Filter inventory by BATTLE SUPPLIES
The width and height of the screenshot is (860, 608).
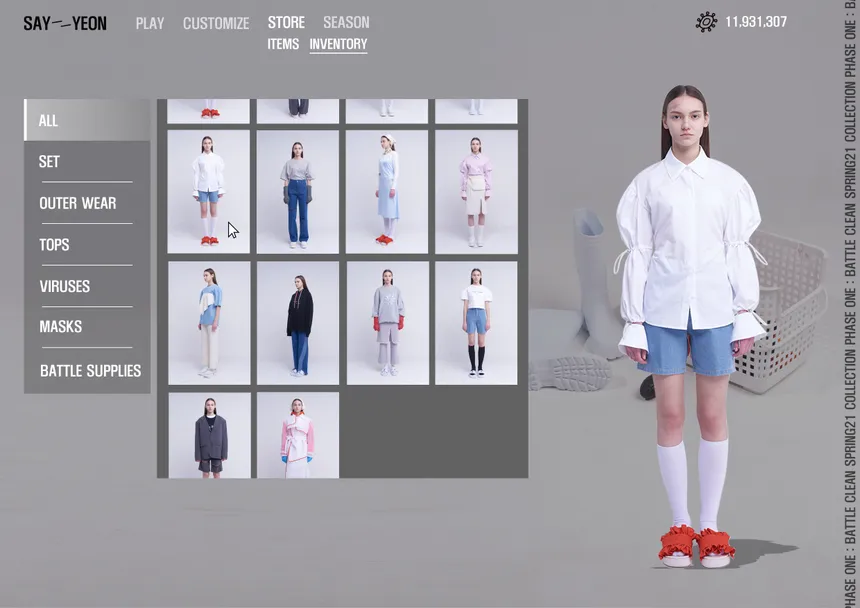pyautogui.click(x=87, y=371)
